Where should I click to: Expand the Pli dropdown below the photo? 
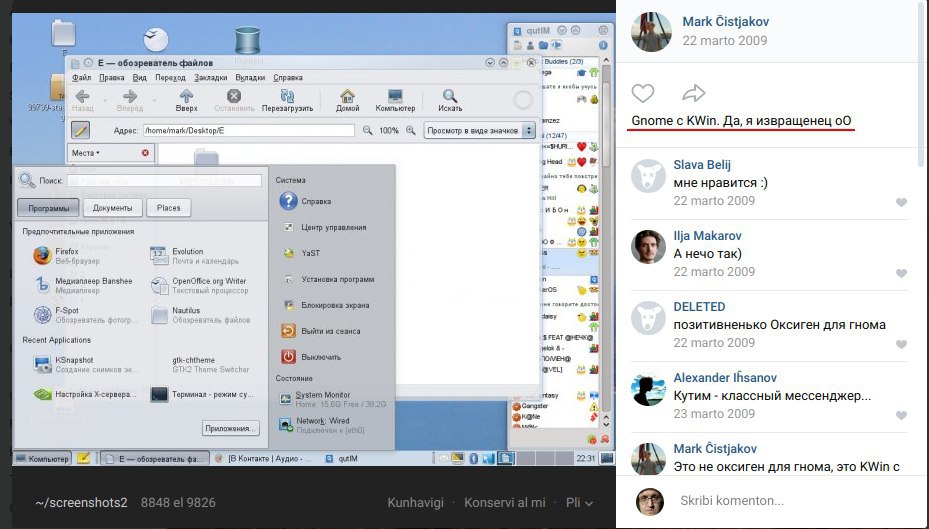pos(579,502)
